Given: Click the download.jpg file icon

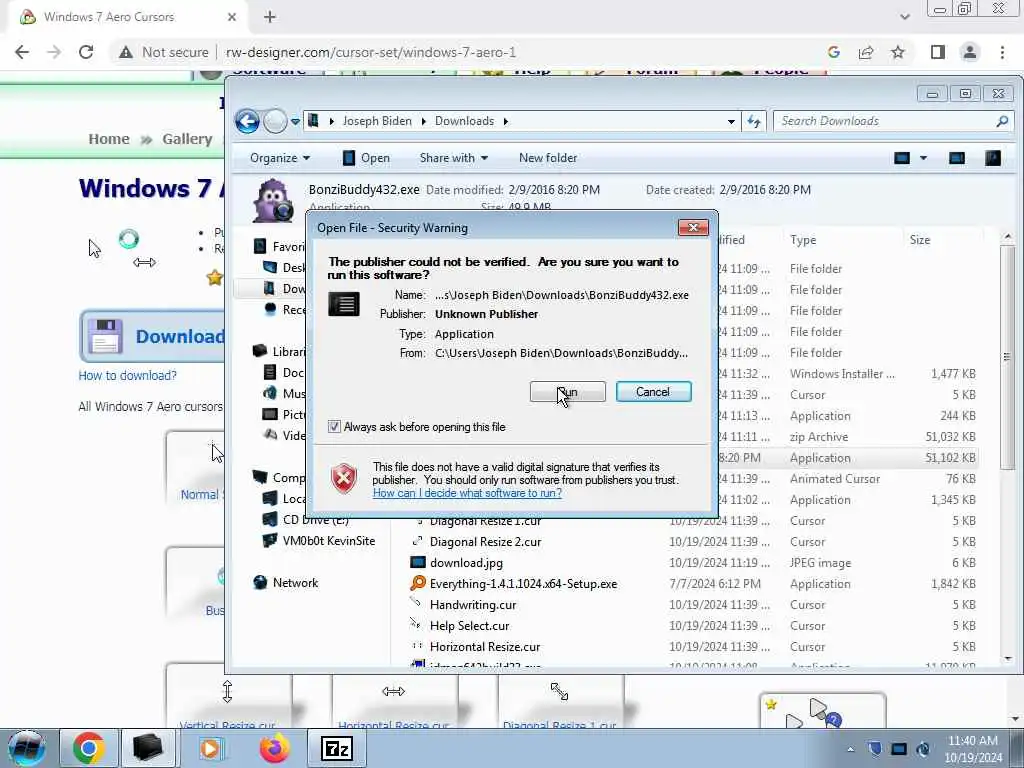Looking at the screenshot, I should [417, 562].
